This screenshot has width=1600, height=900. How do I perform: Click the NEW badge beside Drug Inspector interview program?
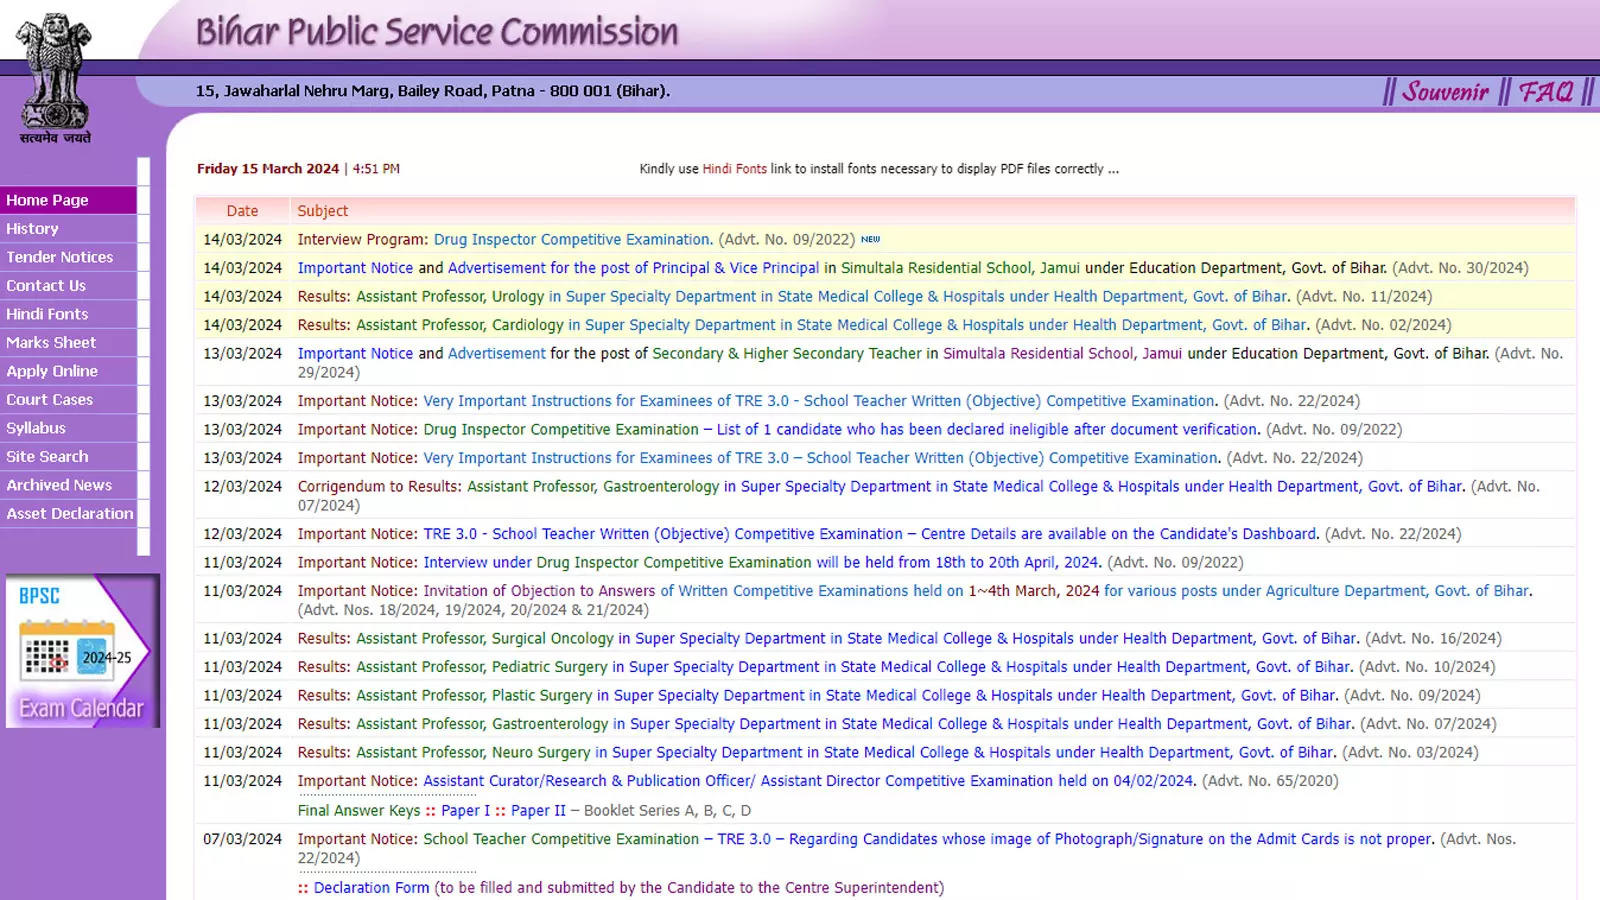point(870,240)
